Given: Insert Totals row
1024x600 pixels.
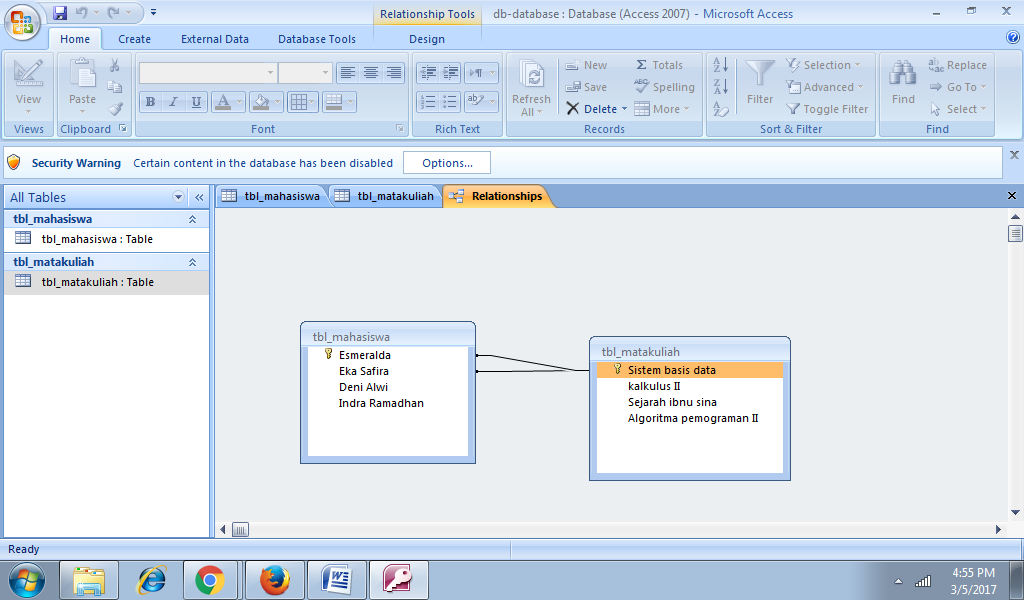Looking at the screenshot, I should click(x=660, y=64).
